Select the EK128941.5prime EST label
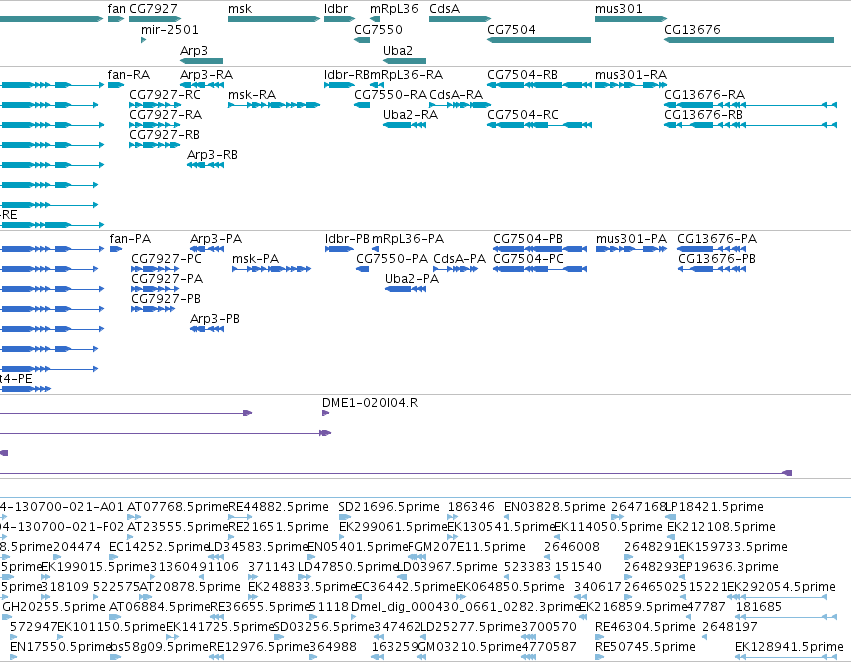This screenshot has height=662, width=851. click(789, 647)
